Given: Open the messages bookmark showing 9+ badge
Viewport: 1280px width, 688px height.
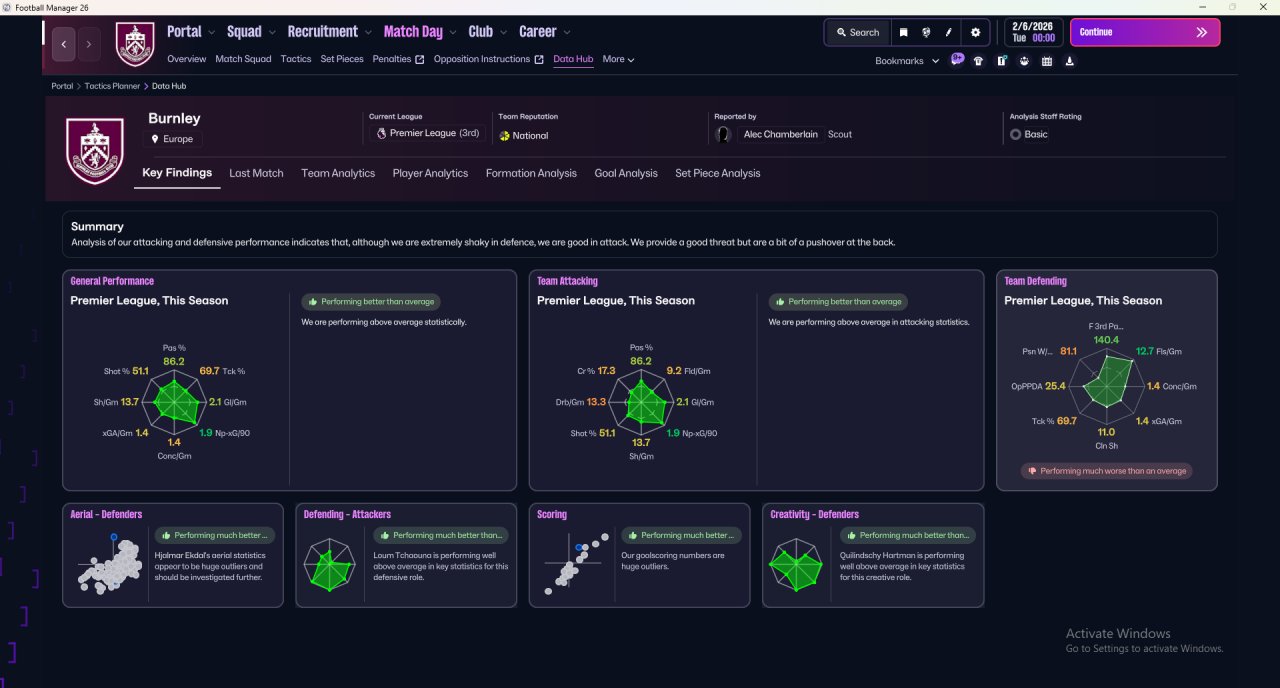Looking at the screenshot, I should (x=957, y=60).
